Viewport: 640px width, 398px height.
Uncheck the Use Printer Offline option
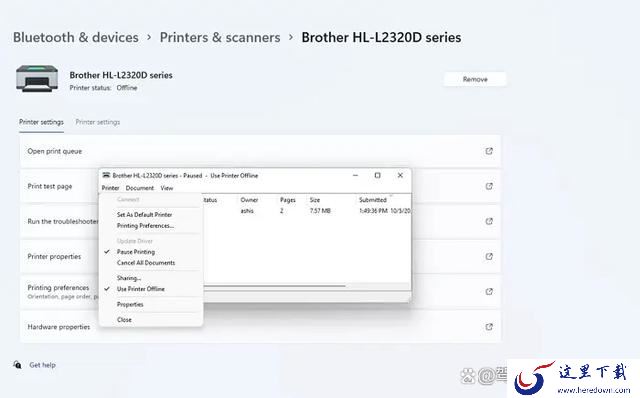[x=140, y=289]
